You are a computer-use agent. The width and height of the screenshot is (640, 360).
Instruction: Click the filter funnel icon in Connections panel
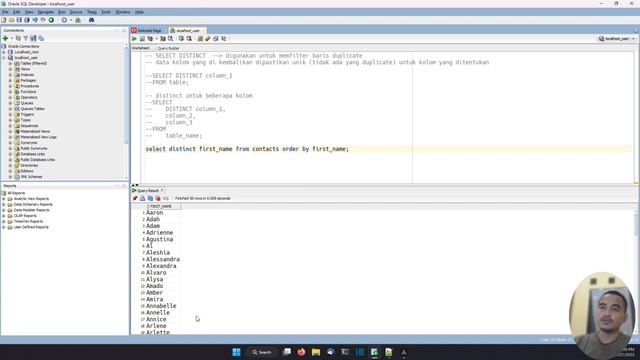point(25,38)
